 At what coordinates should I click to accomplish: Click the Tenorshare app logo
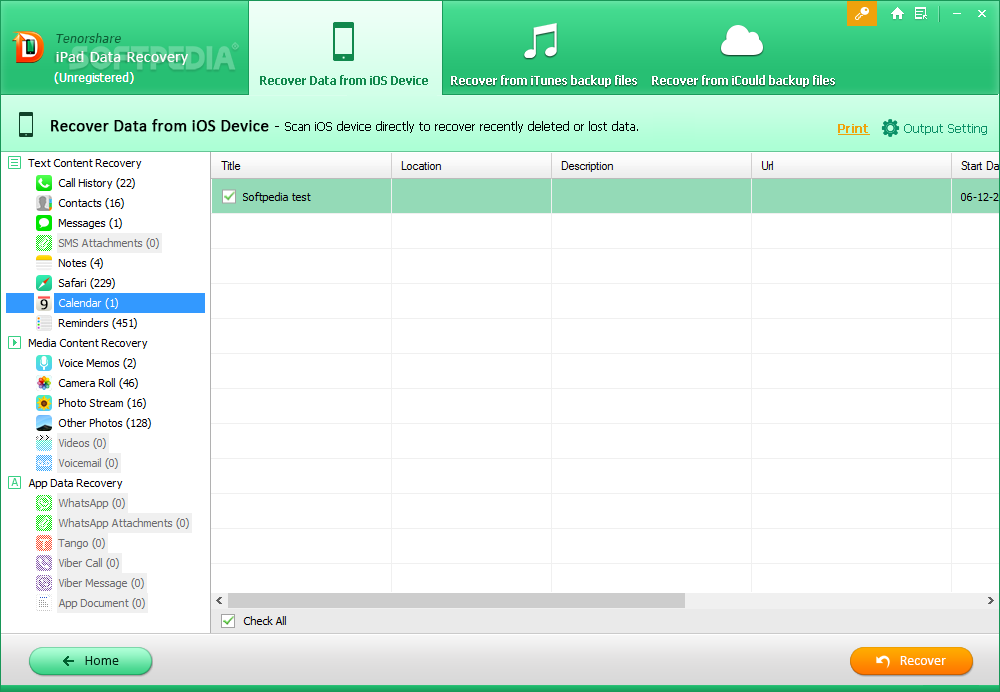[27, 48]
